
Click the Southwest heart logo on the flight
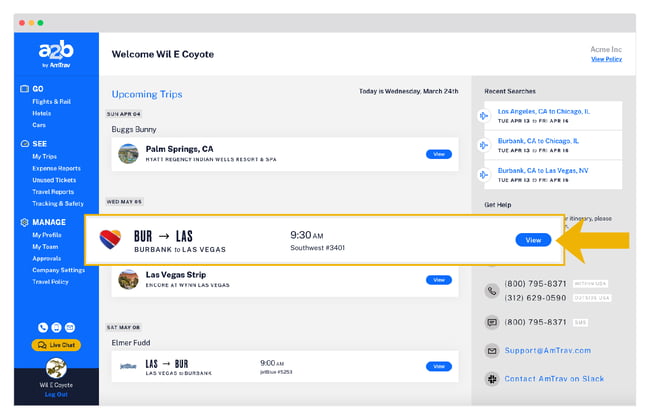109,240
